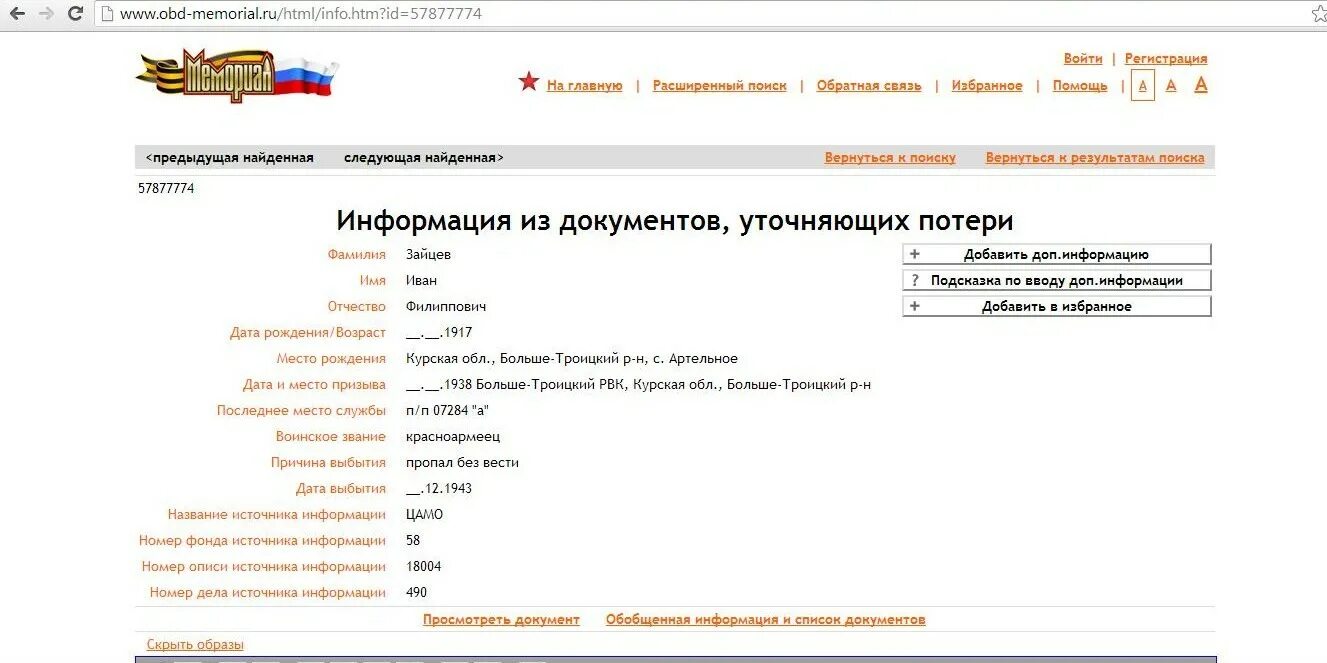
Task: Collapse document images via Скрыть образы
Action: click(x=195, y=644)
